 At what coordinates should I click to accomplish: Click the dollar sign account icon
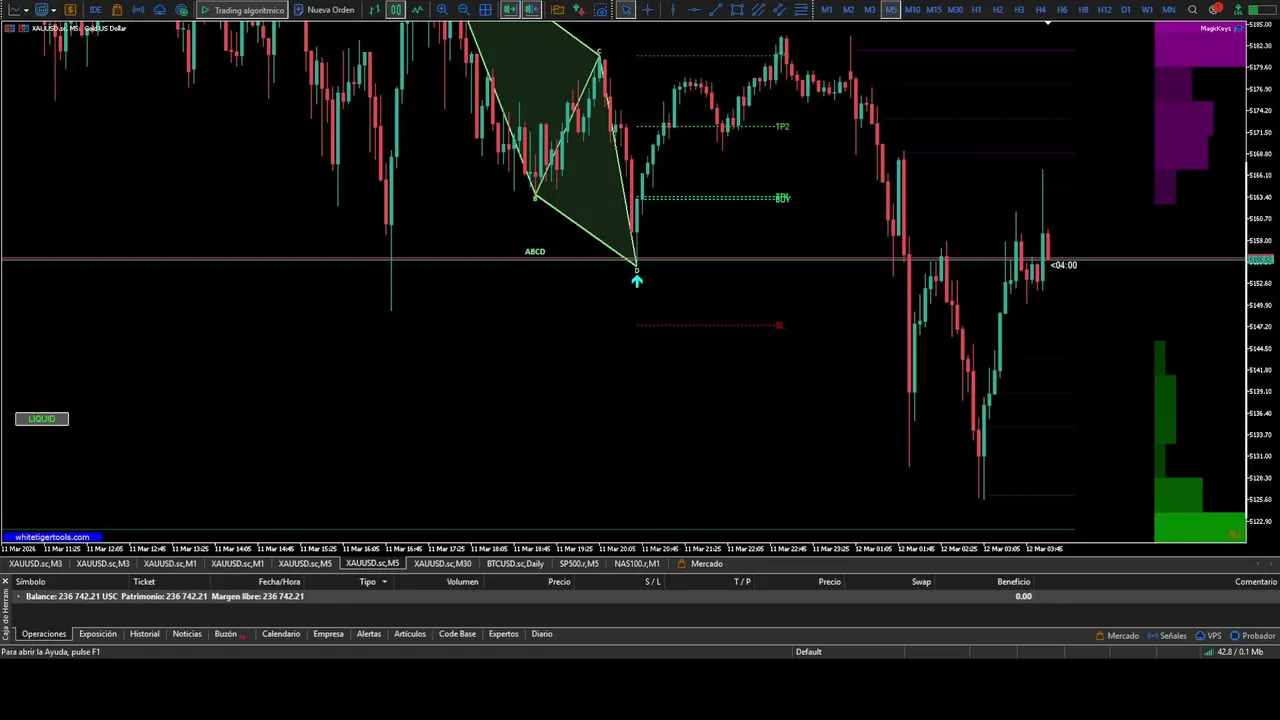pyautogui.click(x=70, y=10)
